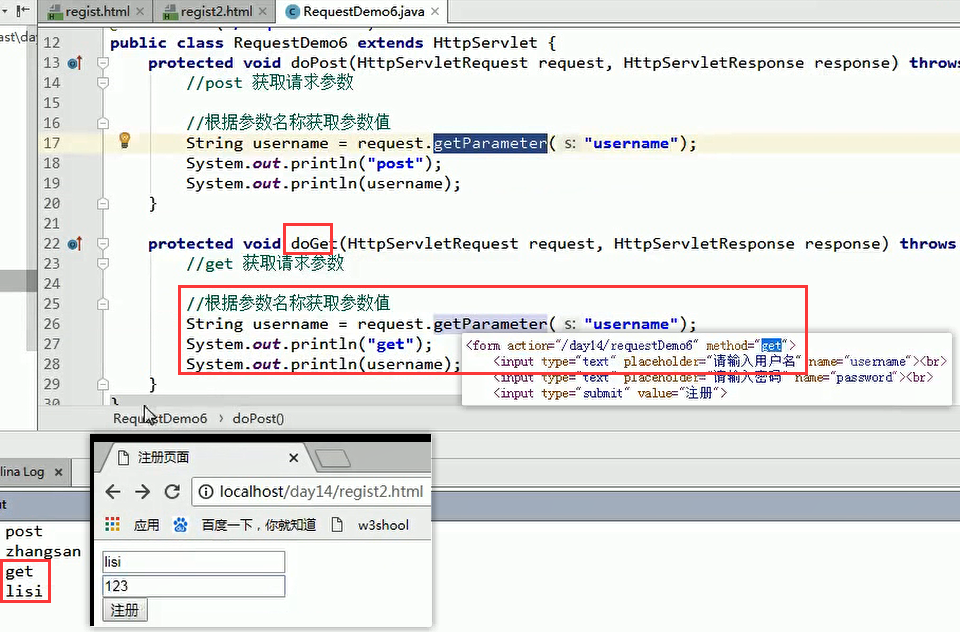Switch to the Catalina Log tab
960x632 pixels.
pos(22,470)
